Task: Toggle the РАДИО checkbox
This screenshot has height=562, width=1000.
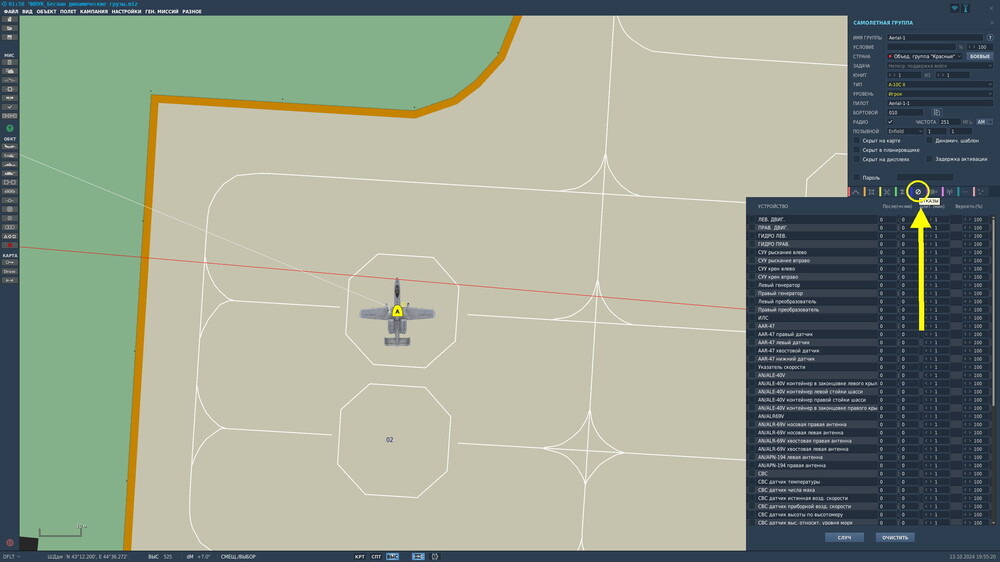Action: pyautogui.click(x=890, y=122)
